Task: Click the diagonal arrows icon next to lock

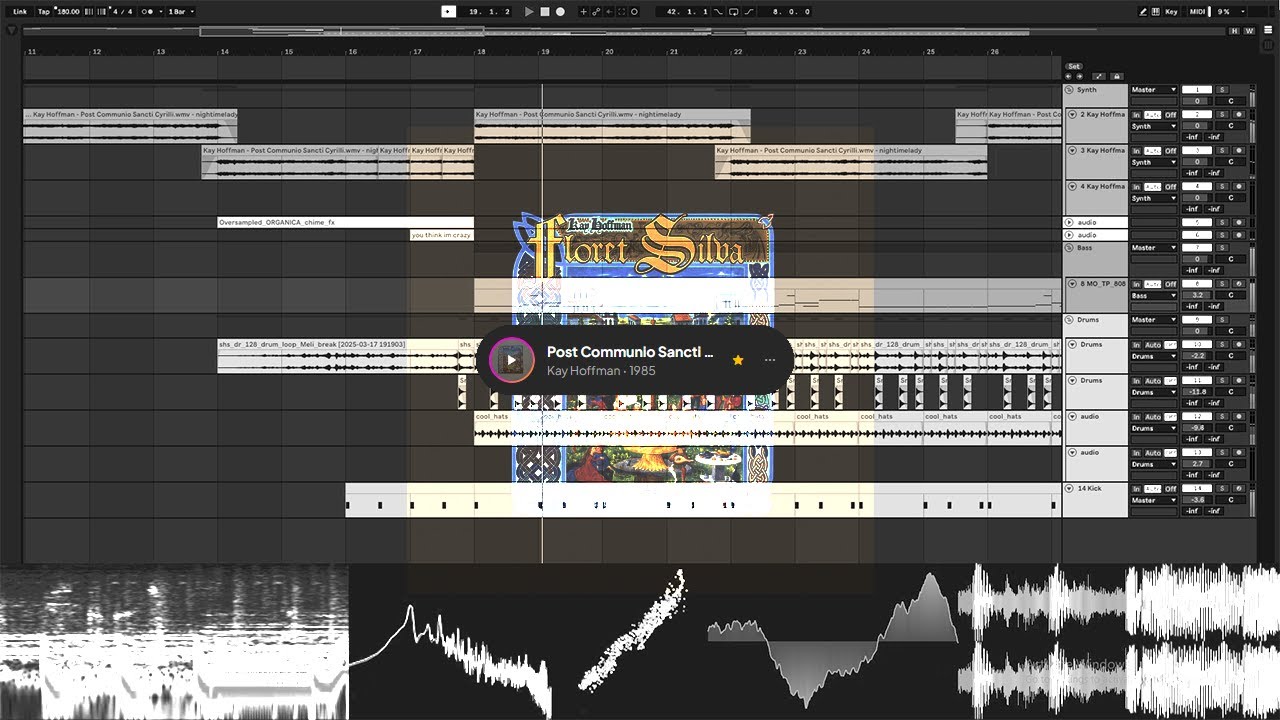Action: 1099,76
